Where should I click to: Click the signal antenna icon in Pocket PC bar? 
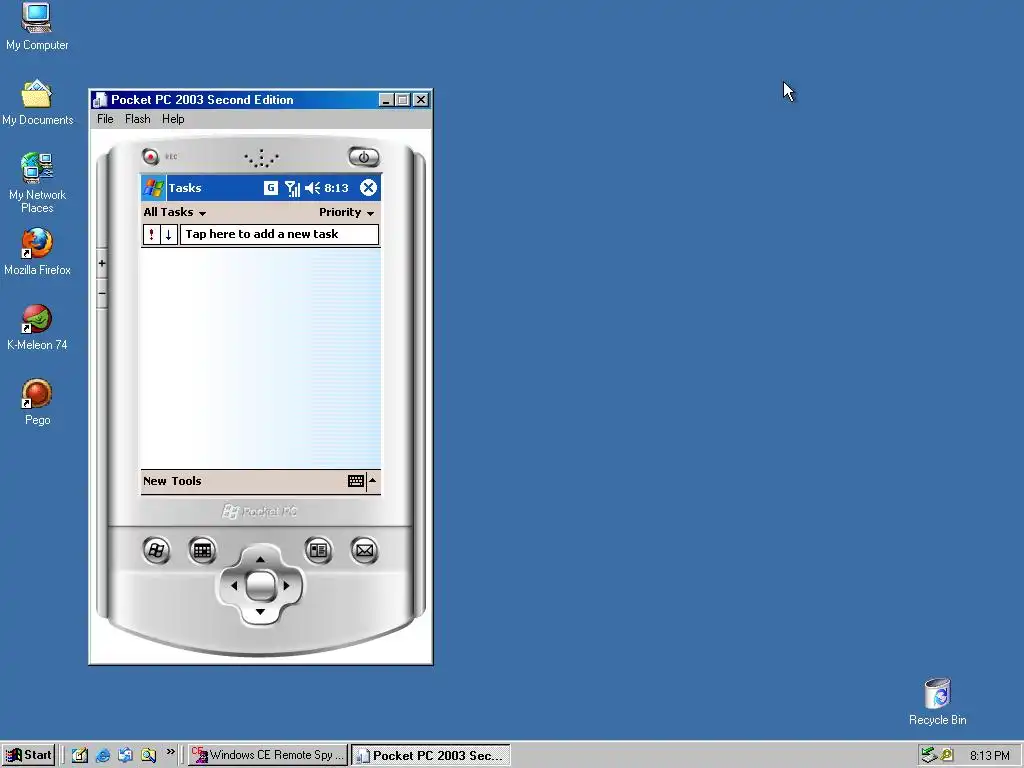tap(292, 189)
